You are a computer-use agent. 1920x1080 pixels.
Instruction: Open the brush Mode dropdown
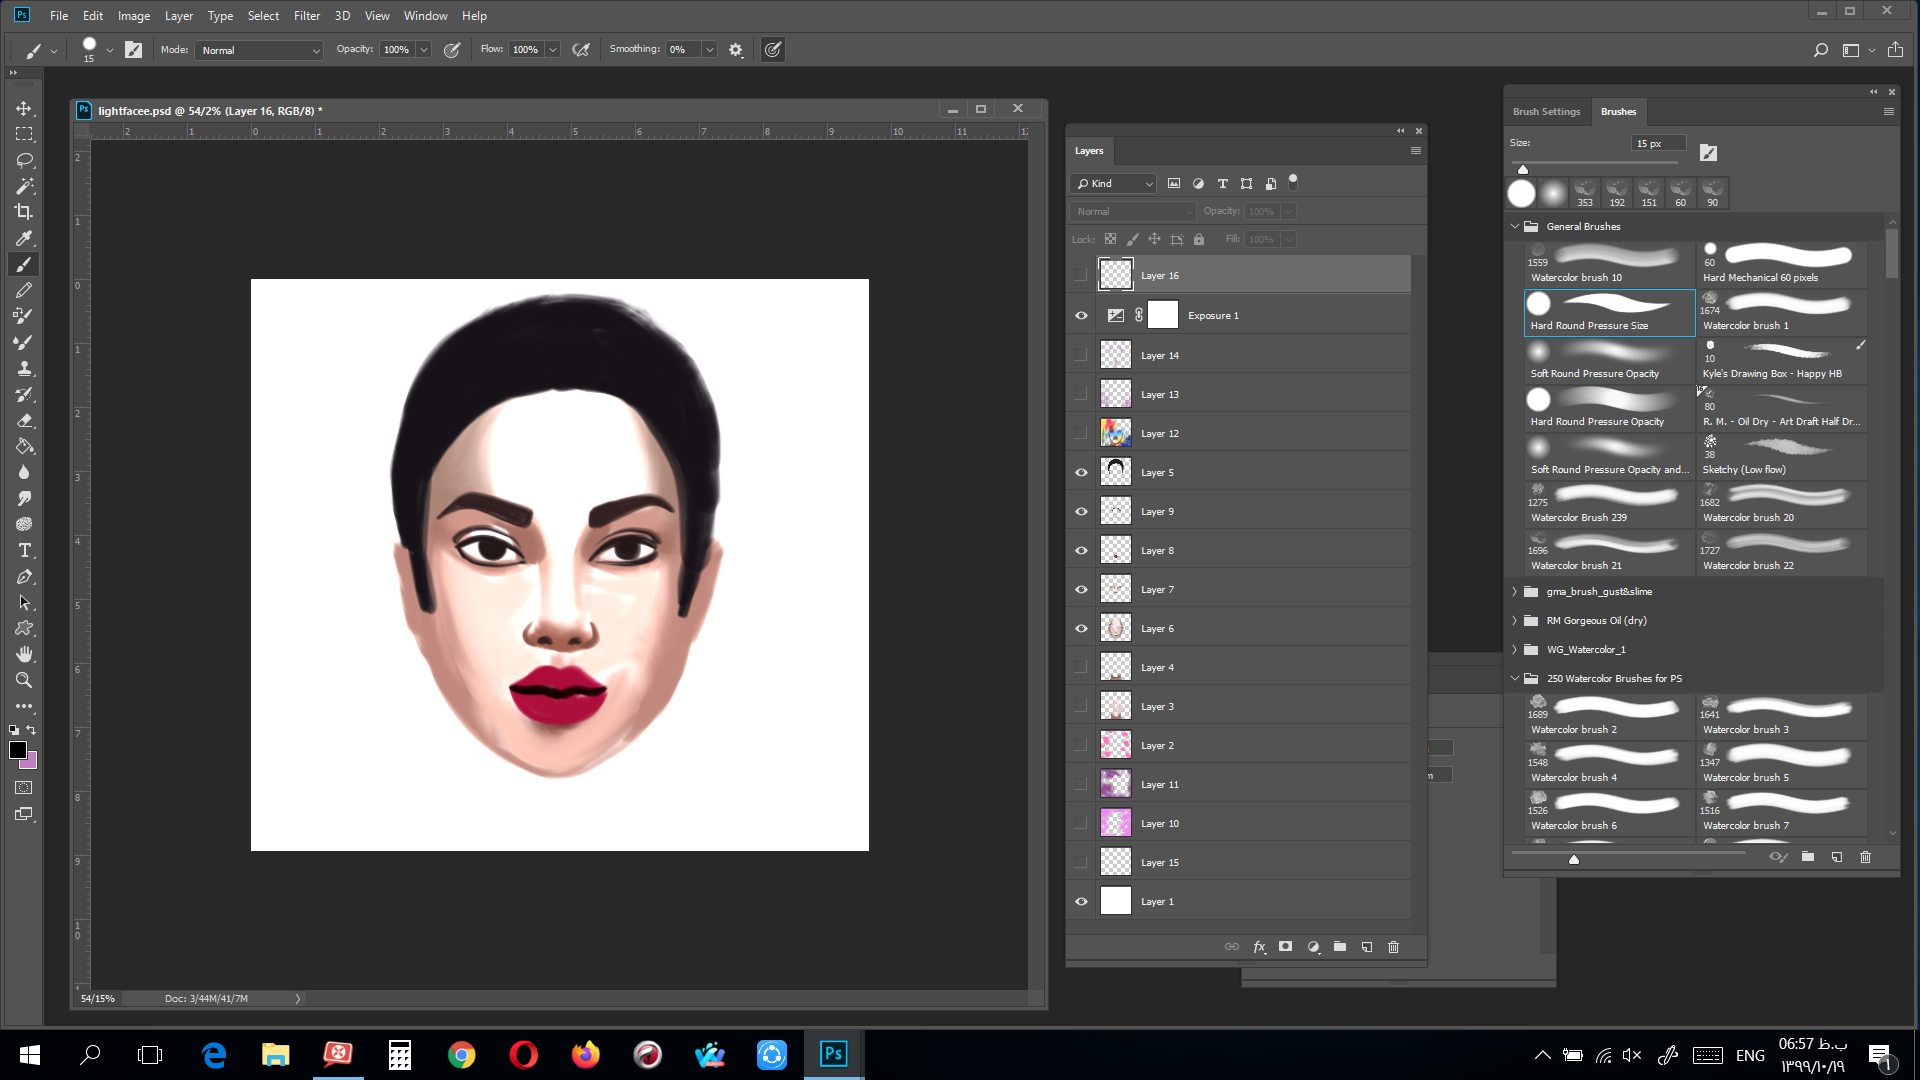[x=259, y=50]
